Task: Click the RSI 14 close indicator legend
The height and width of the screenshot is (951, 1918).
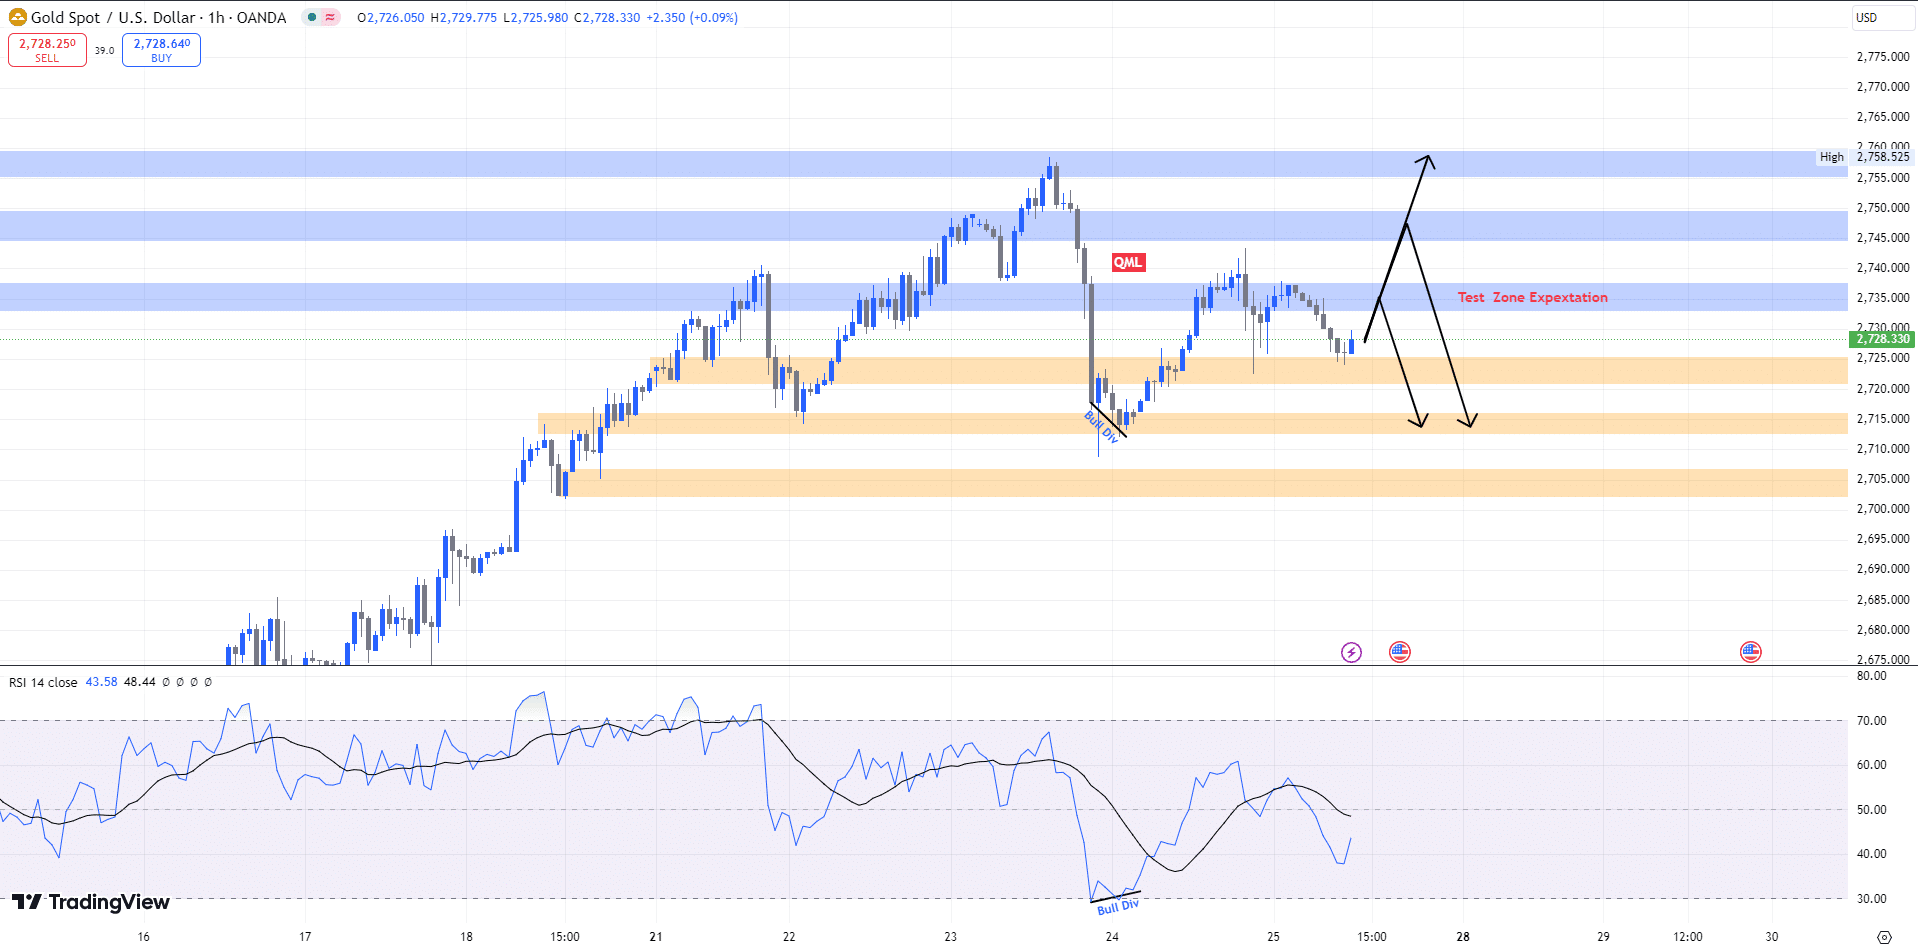Action: coord(43,682)
